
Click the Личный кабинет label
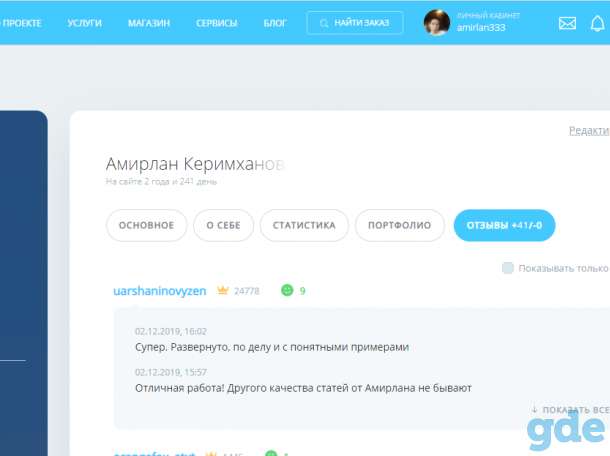click(488, 16)
